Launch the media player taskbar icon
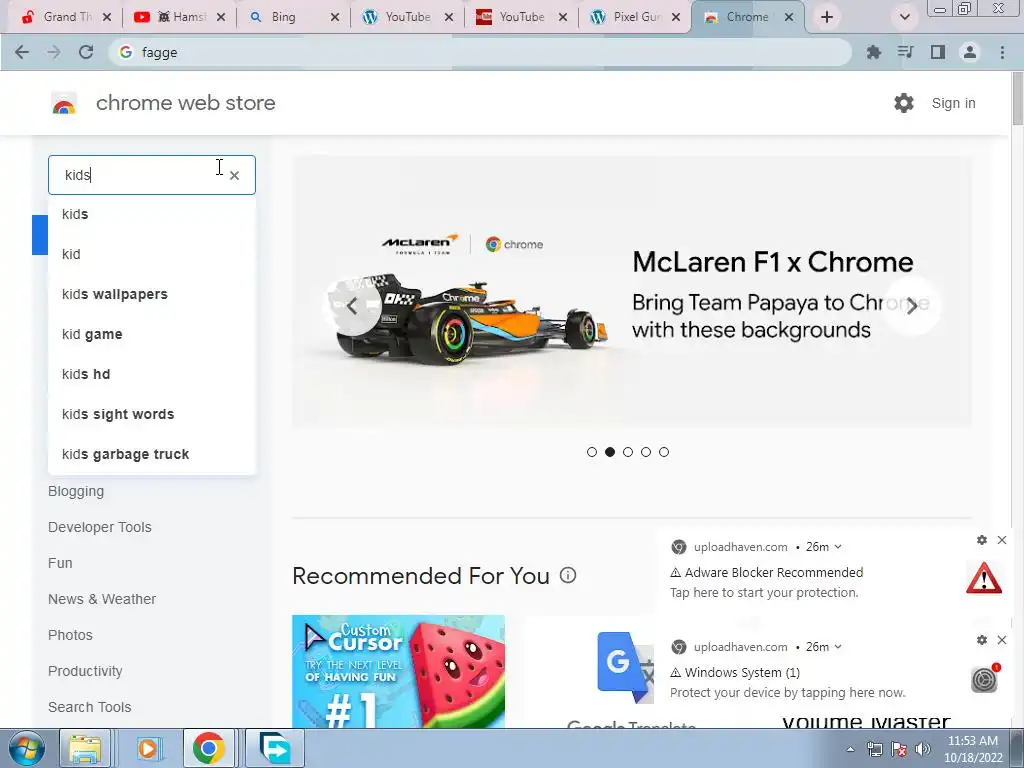 pos(148,748)
